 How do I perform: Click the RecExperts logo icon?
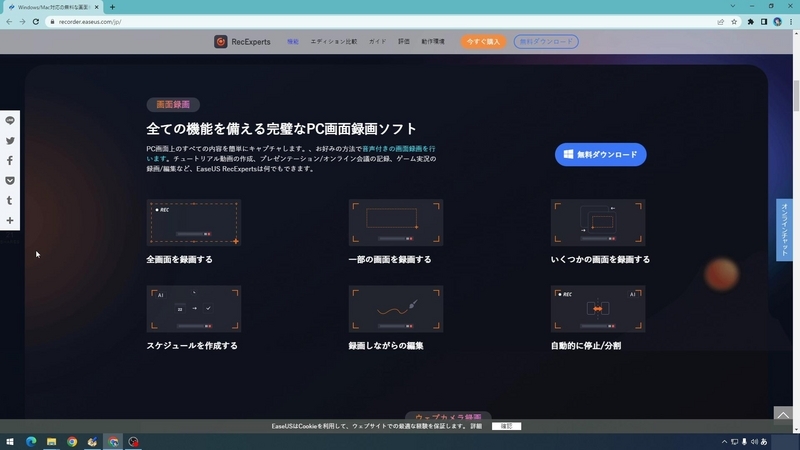point(220,42)
